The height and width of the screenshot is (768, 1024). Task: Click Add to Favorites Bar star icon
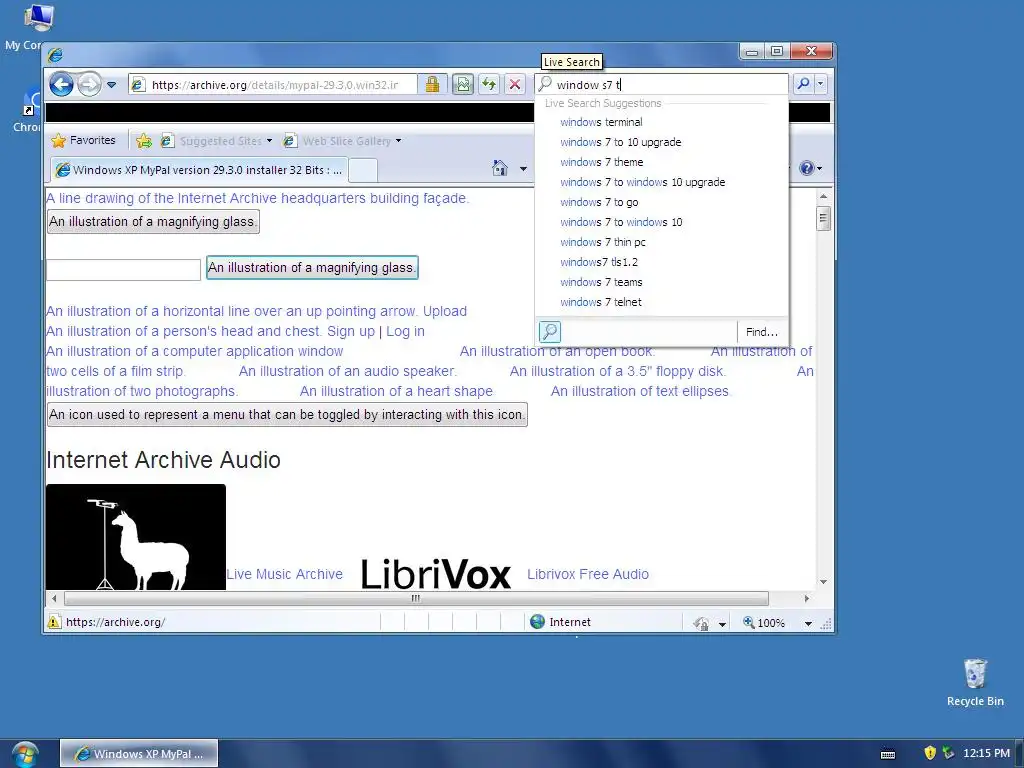(x=144, y=140)
